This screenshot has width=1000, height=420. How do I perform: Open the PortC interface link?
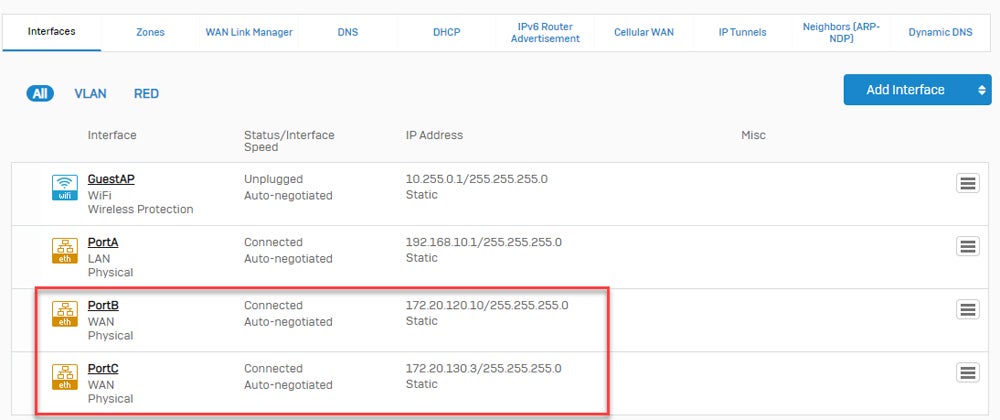[103, 368]
